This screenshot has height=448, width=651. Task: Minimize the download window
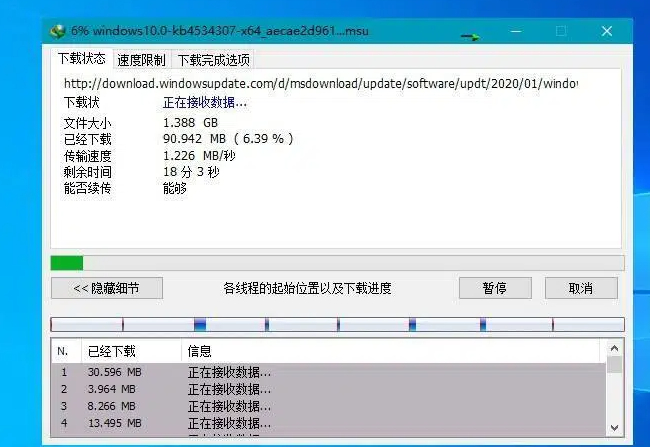click(516, 31)
